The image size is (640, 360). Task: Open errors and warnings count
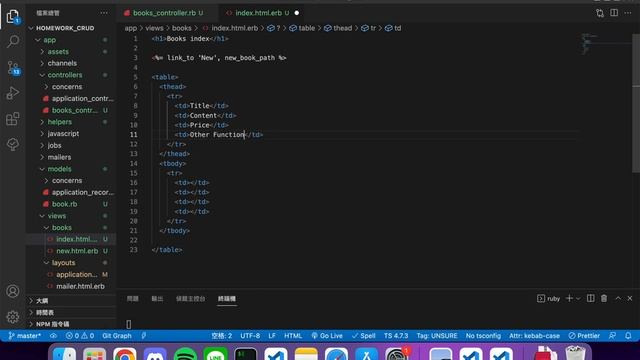pos(80,336)
